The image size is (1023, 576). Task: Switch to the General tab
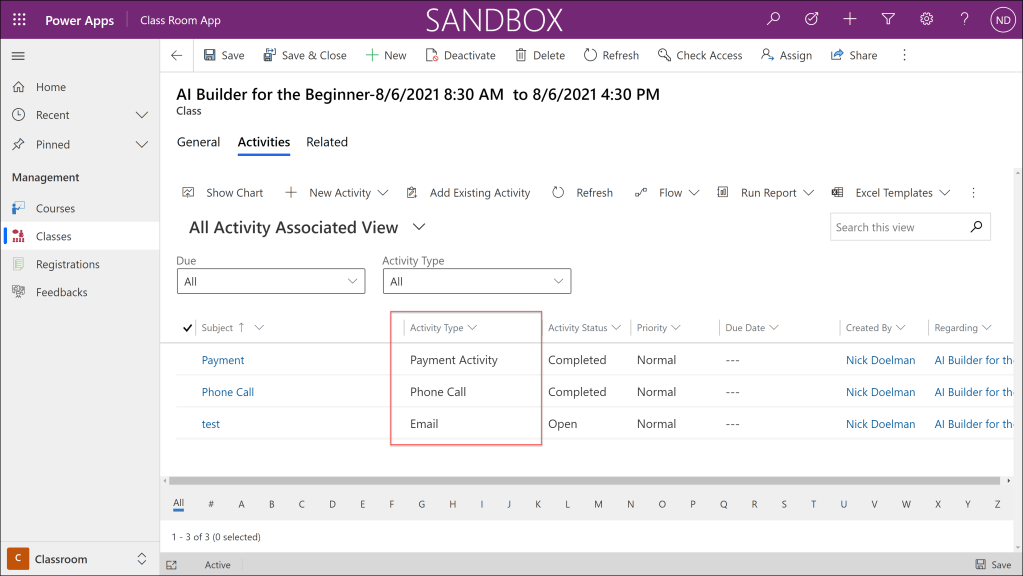(198, 142)
